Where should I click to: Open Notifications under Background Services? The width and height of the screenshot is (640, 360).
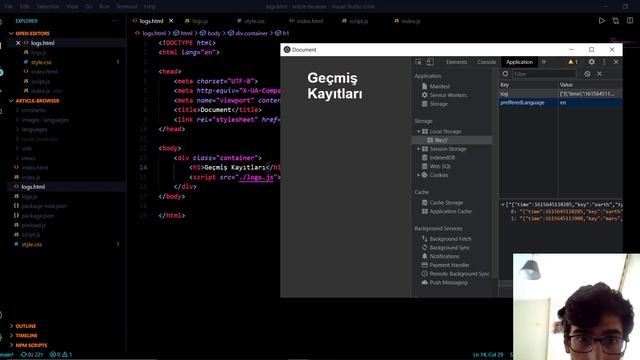(x=444, y=256)
